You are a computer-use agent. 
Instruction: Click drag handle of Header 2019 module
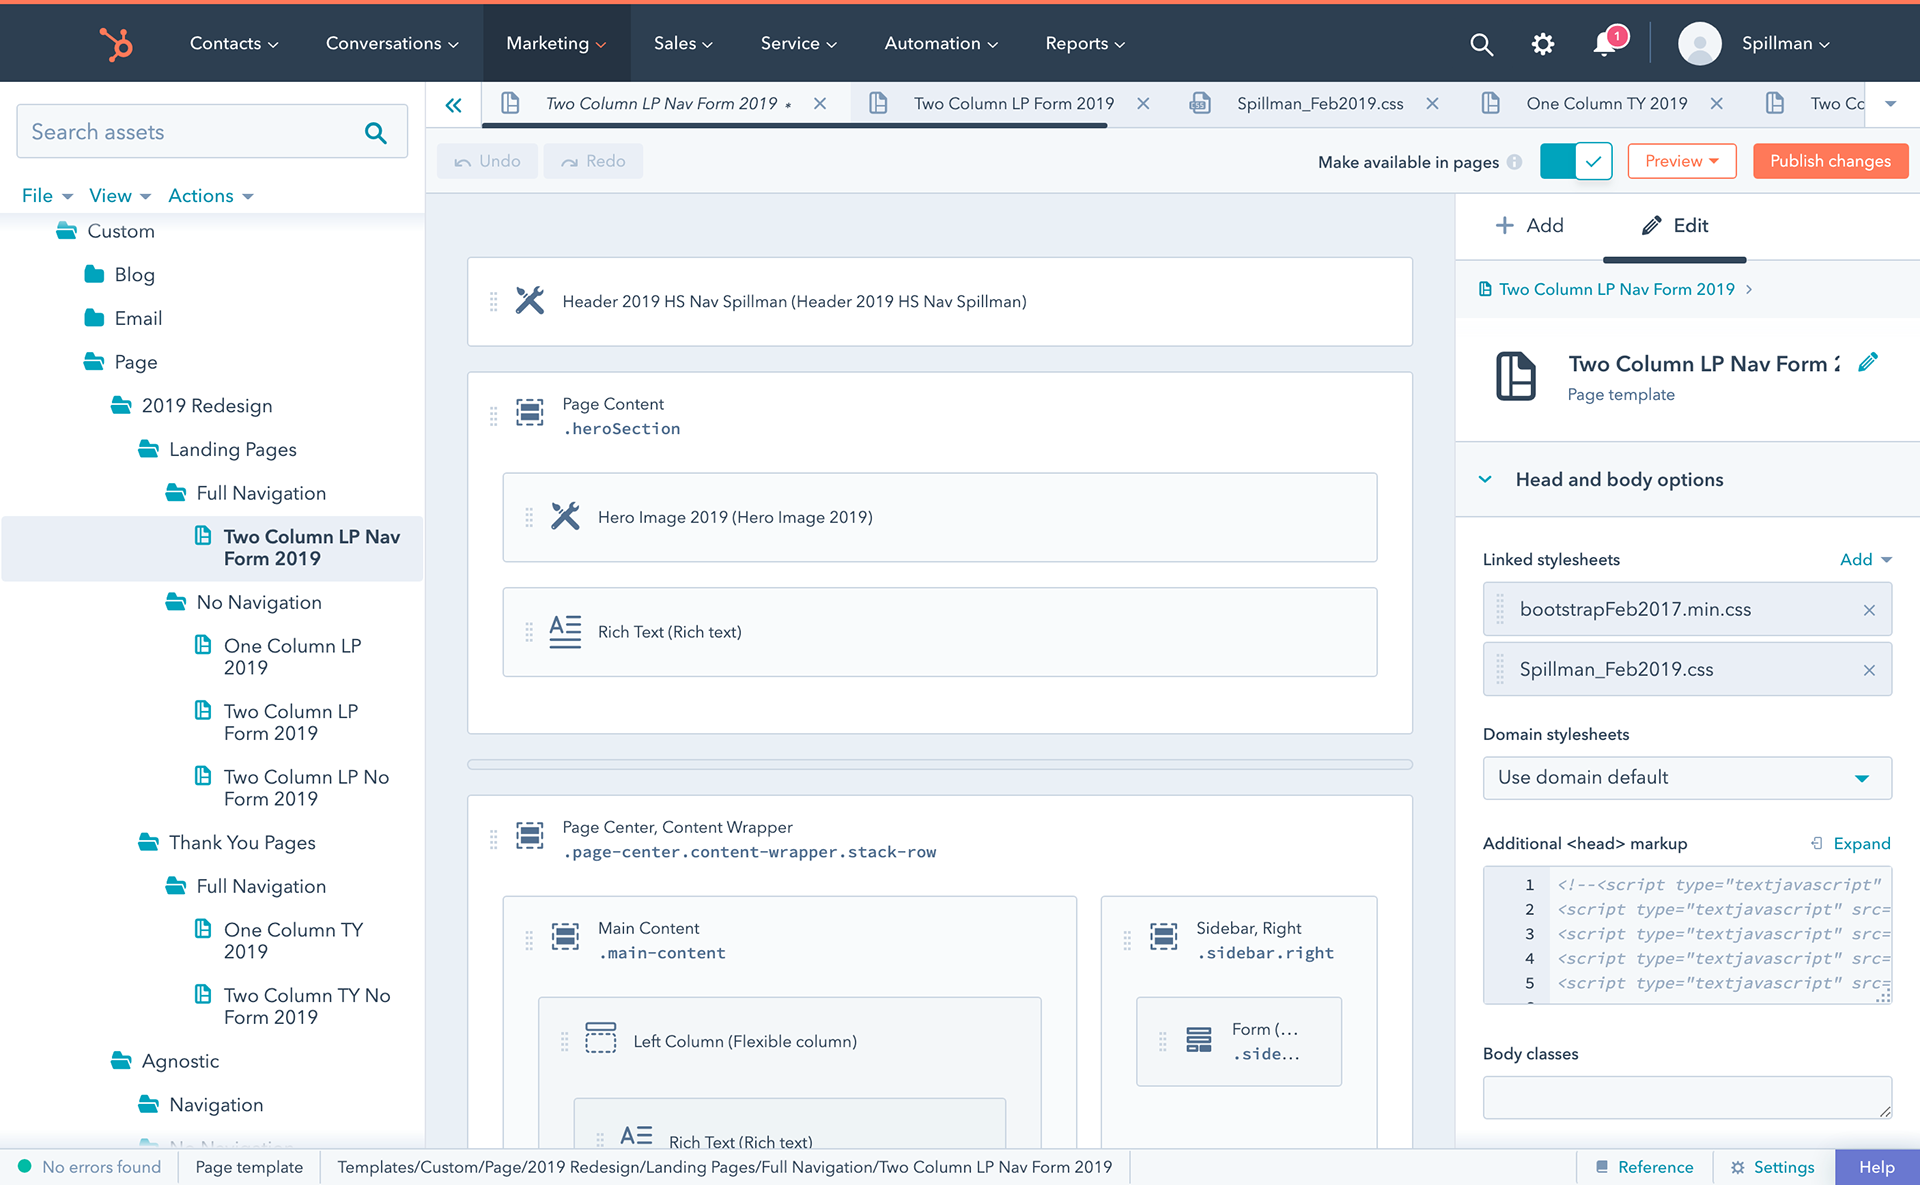click(493, 301)
